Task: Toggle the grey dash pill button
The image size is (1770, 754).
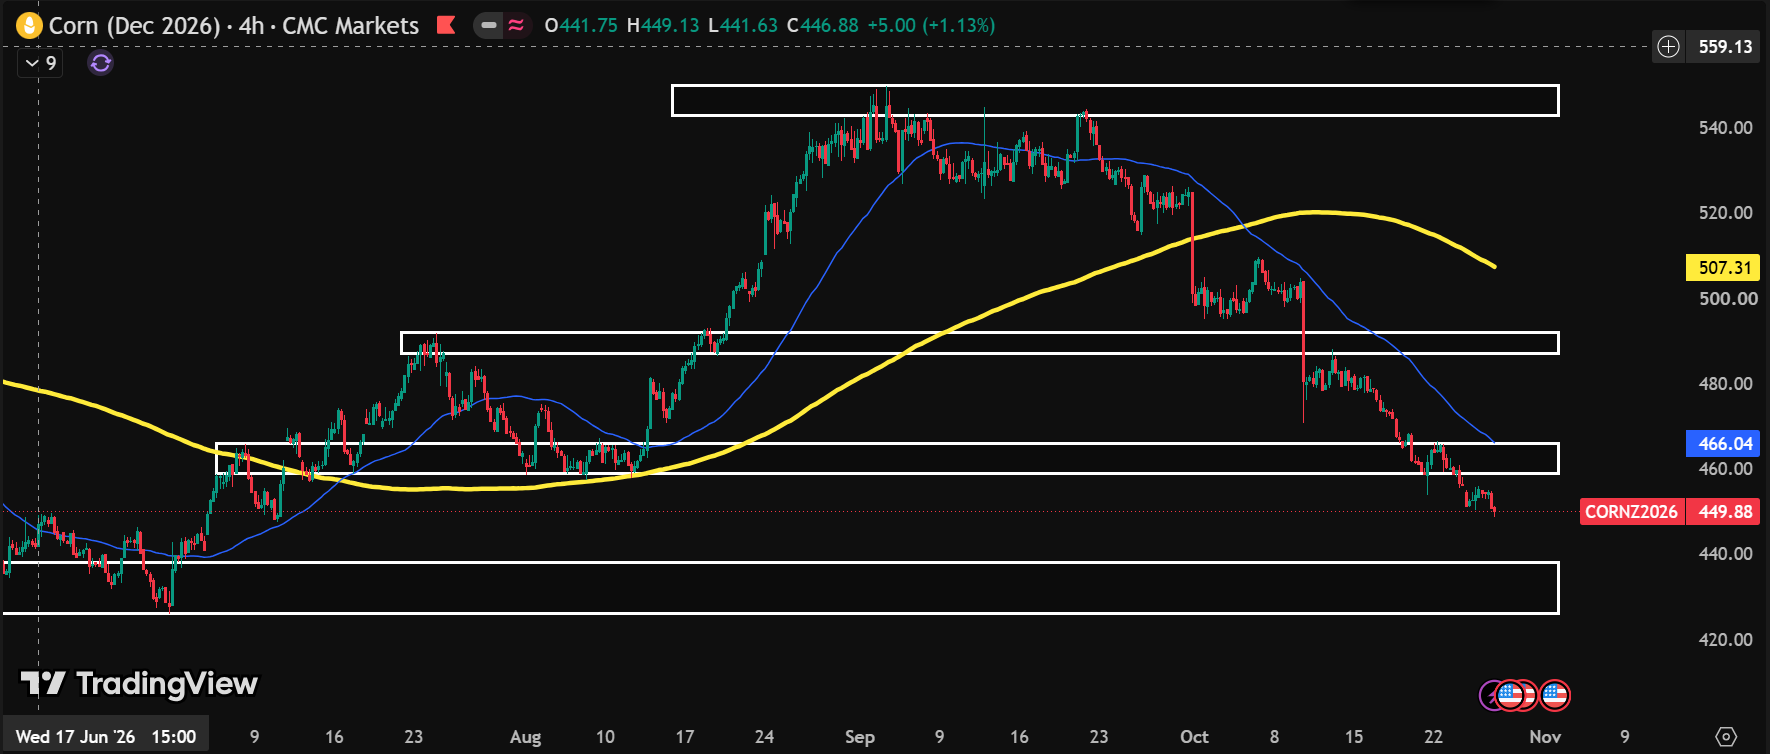Action: coord(489,25)
